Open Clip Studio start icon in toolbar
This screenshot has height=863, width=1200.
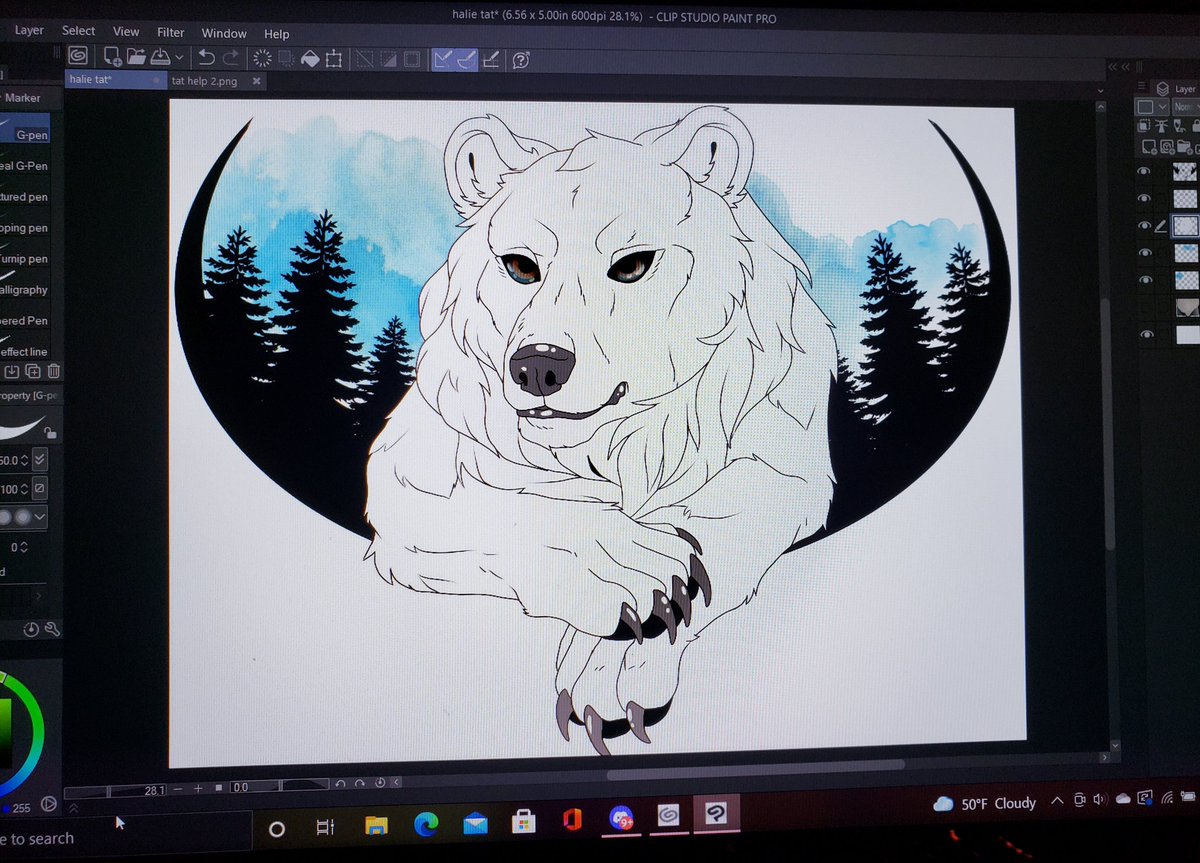pos(77,56)
